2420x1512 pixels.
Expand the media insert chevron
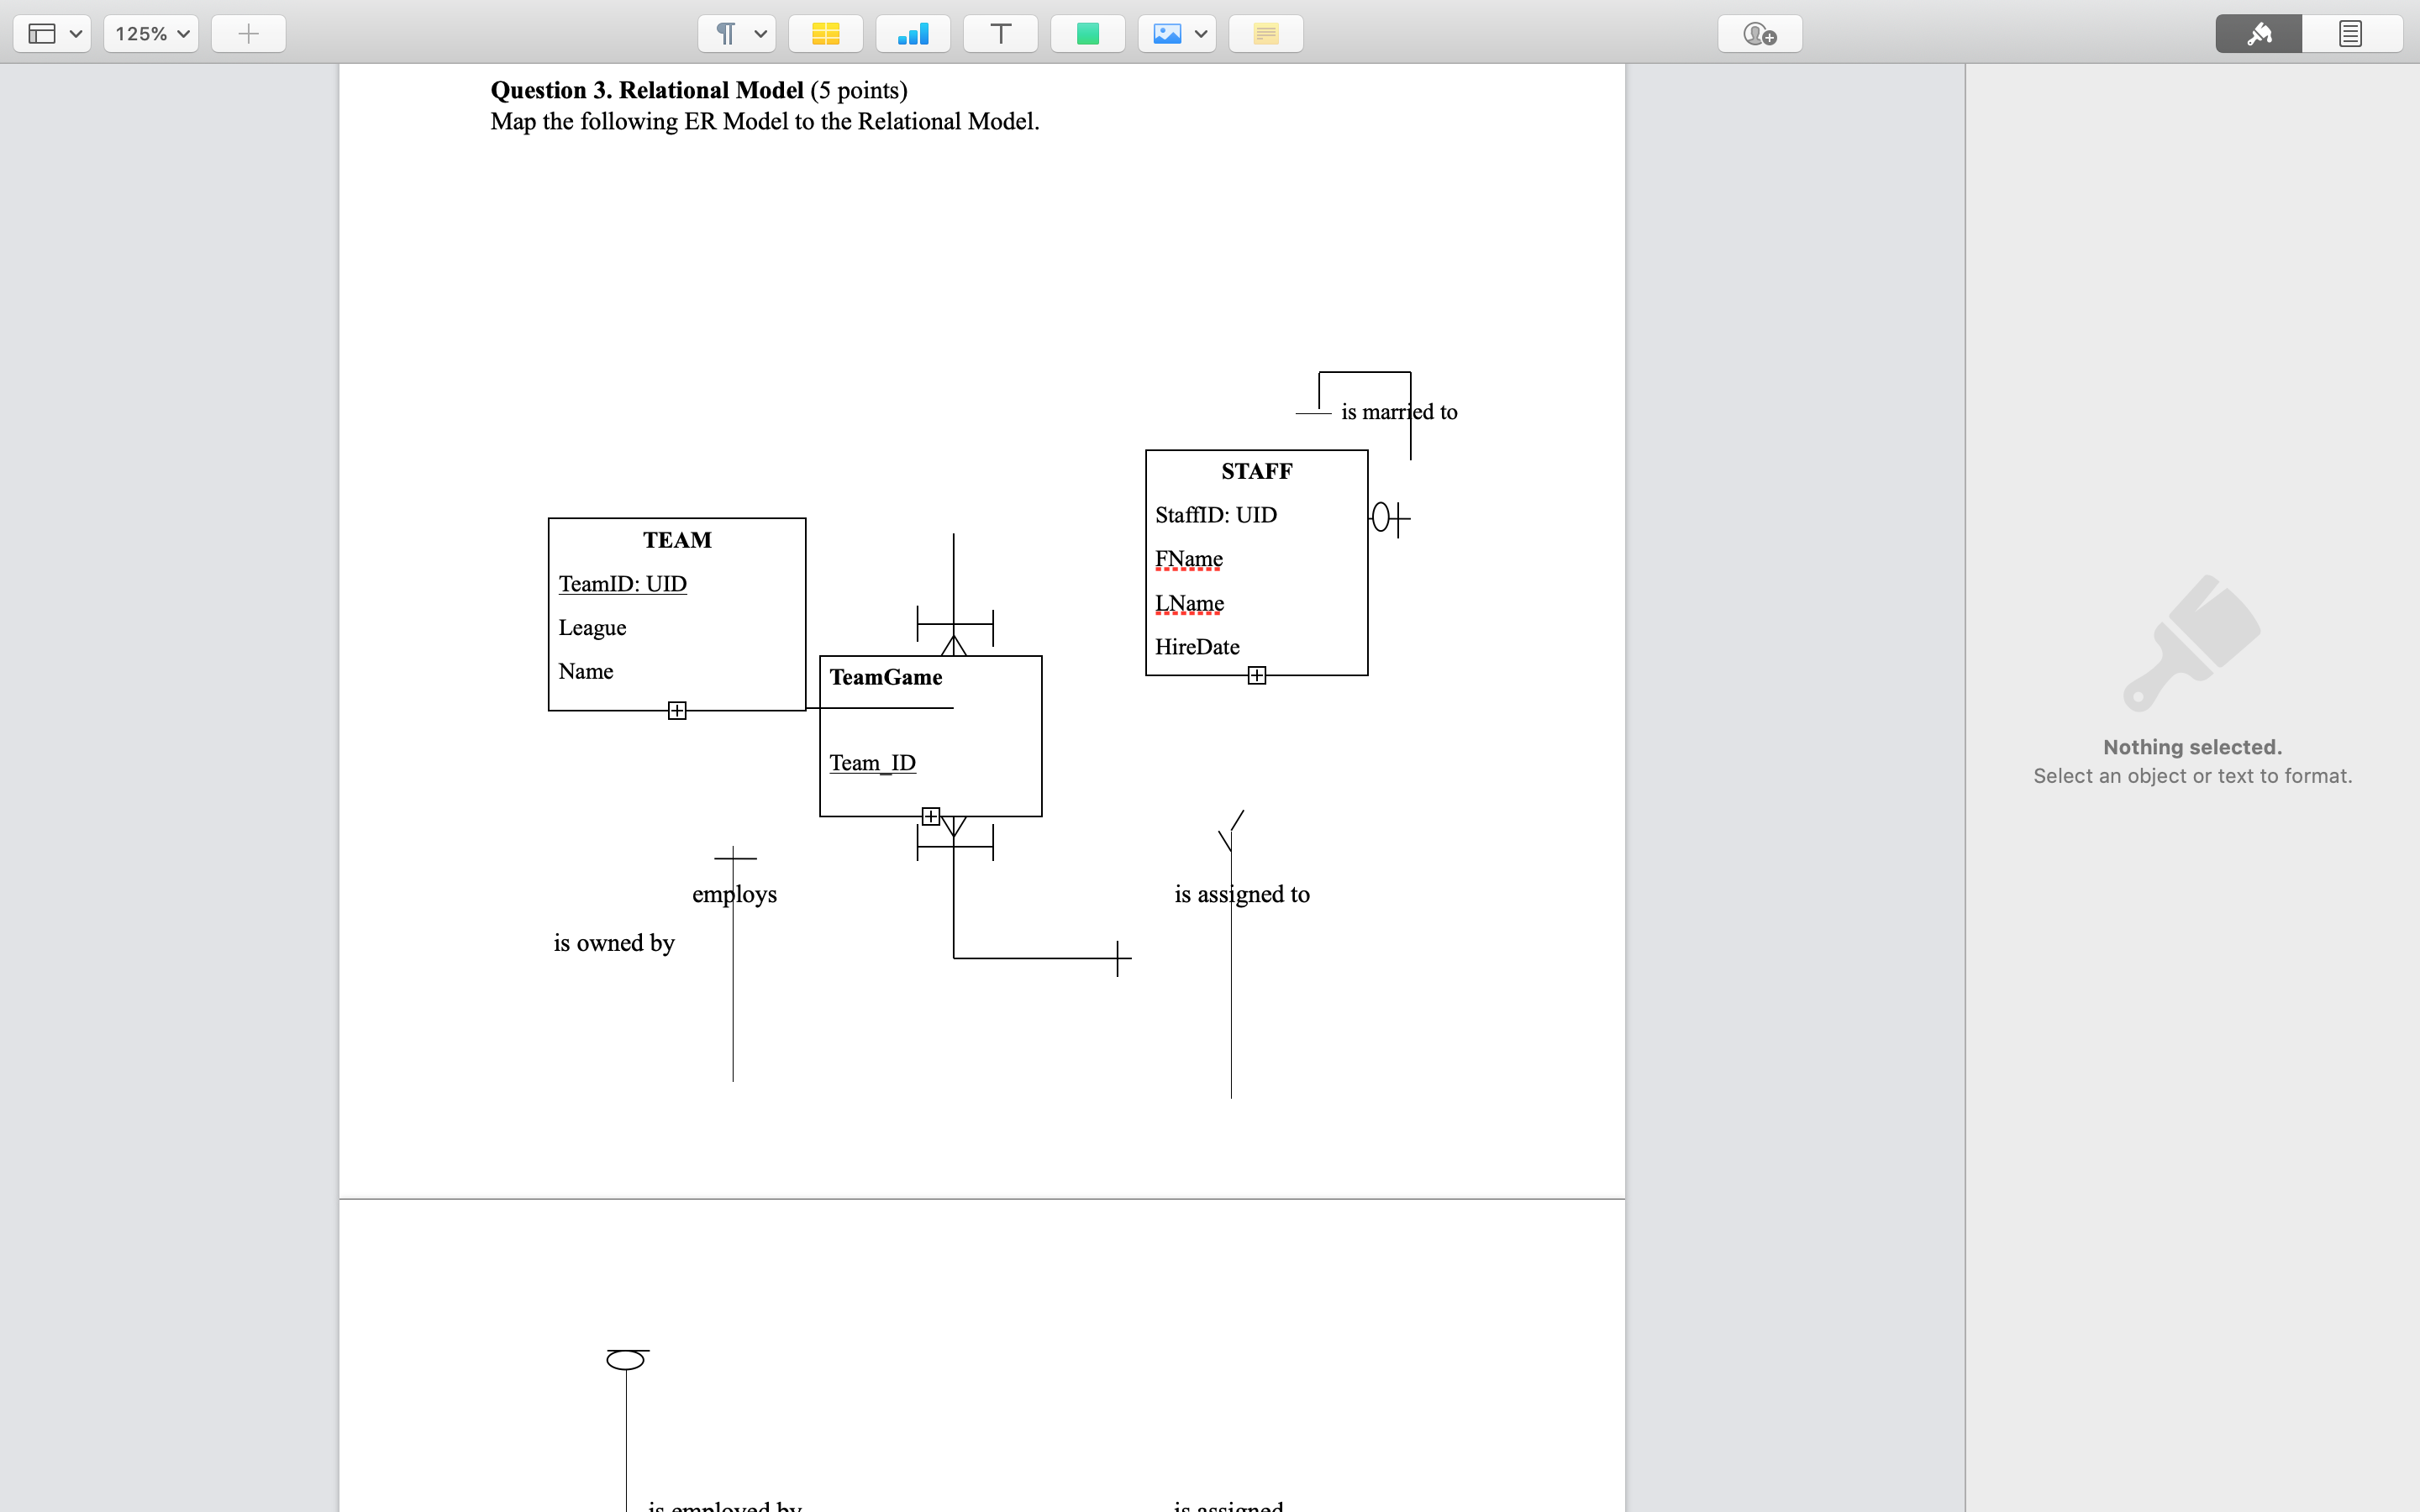1199,33
